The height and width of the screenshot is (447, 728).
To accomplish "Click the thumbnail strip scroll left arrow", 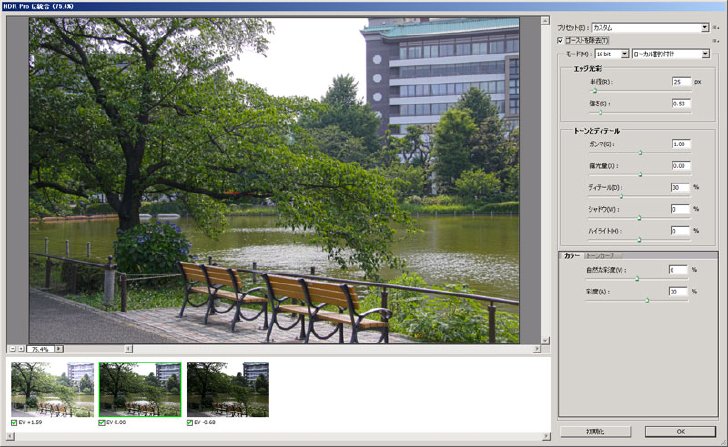I will (x=10, y=436).
